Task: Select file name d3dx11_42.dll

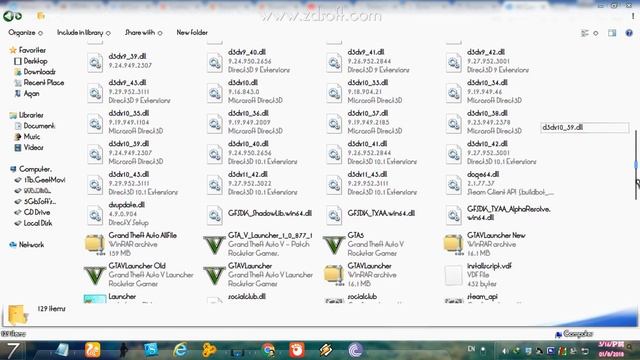Action: pos(248,174)
